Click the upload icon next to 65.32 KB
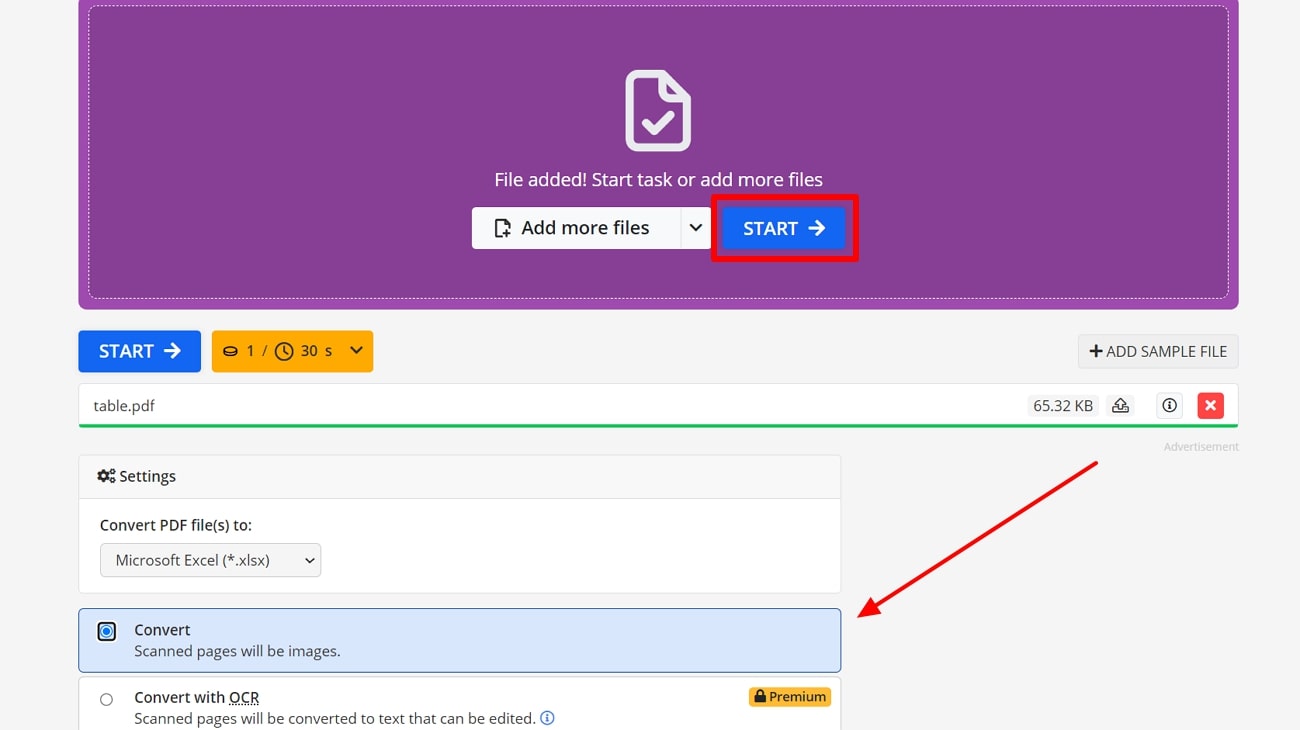Screen dimensions: 1300x730 [1120, 405]
